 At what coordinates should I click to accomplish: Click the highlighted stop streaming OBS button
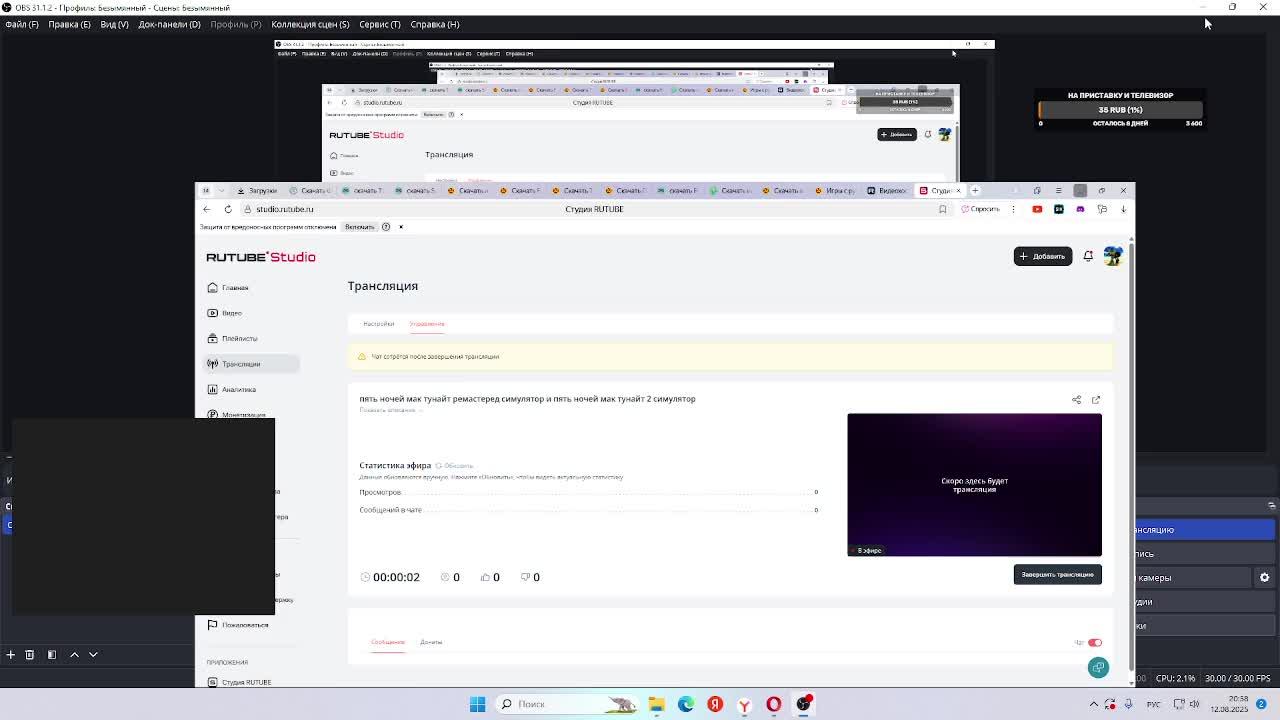click(1205, 530)
